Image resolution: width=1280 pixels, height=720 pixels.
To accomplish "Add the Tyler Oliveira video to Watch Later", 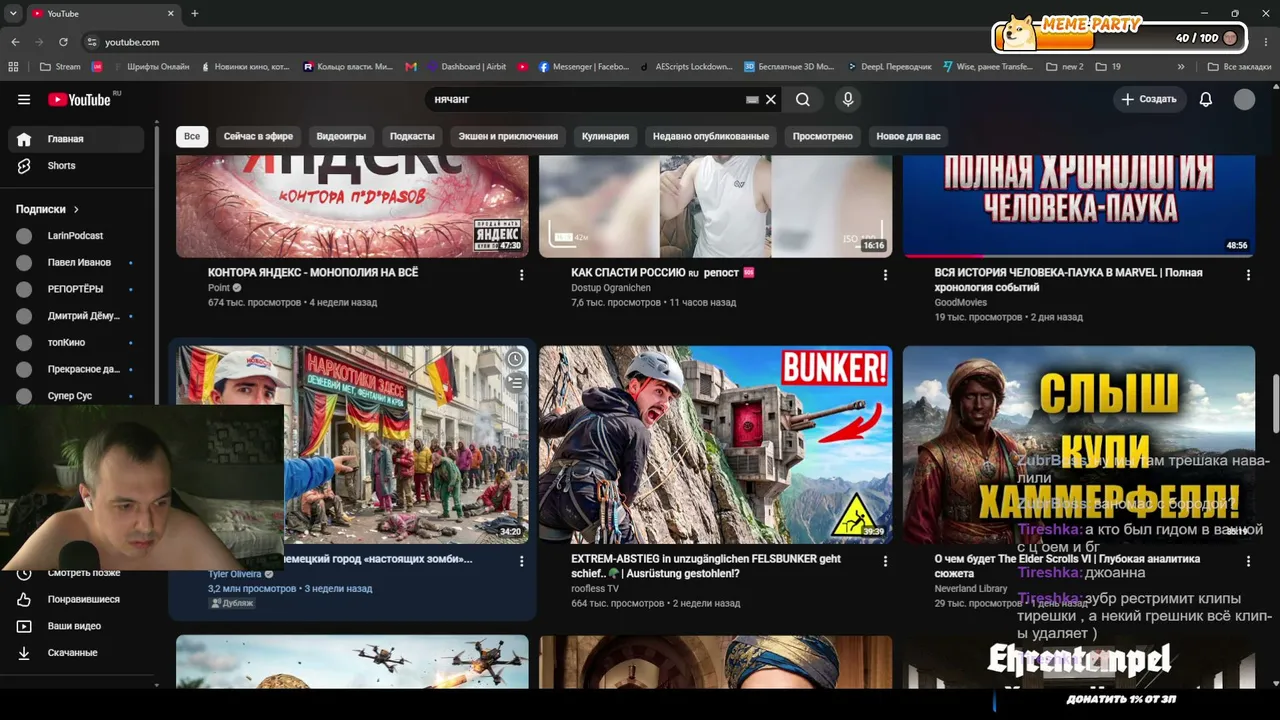I will pos(515,359).
